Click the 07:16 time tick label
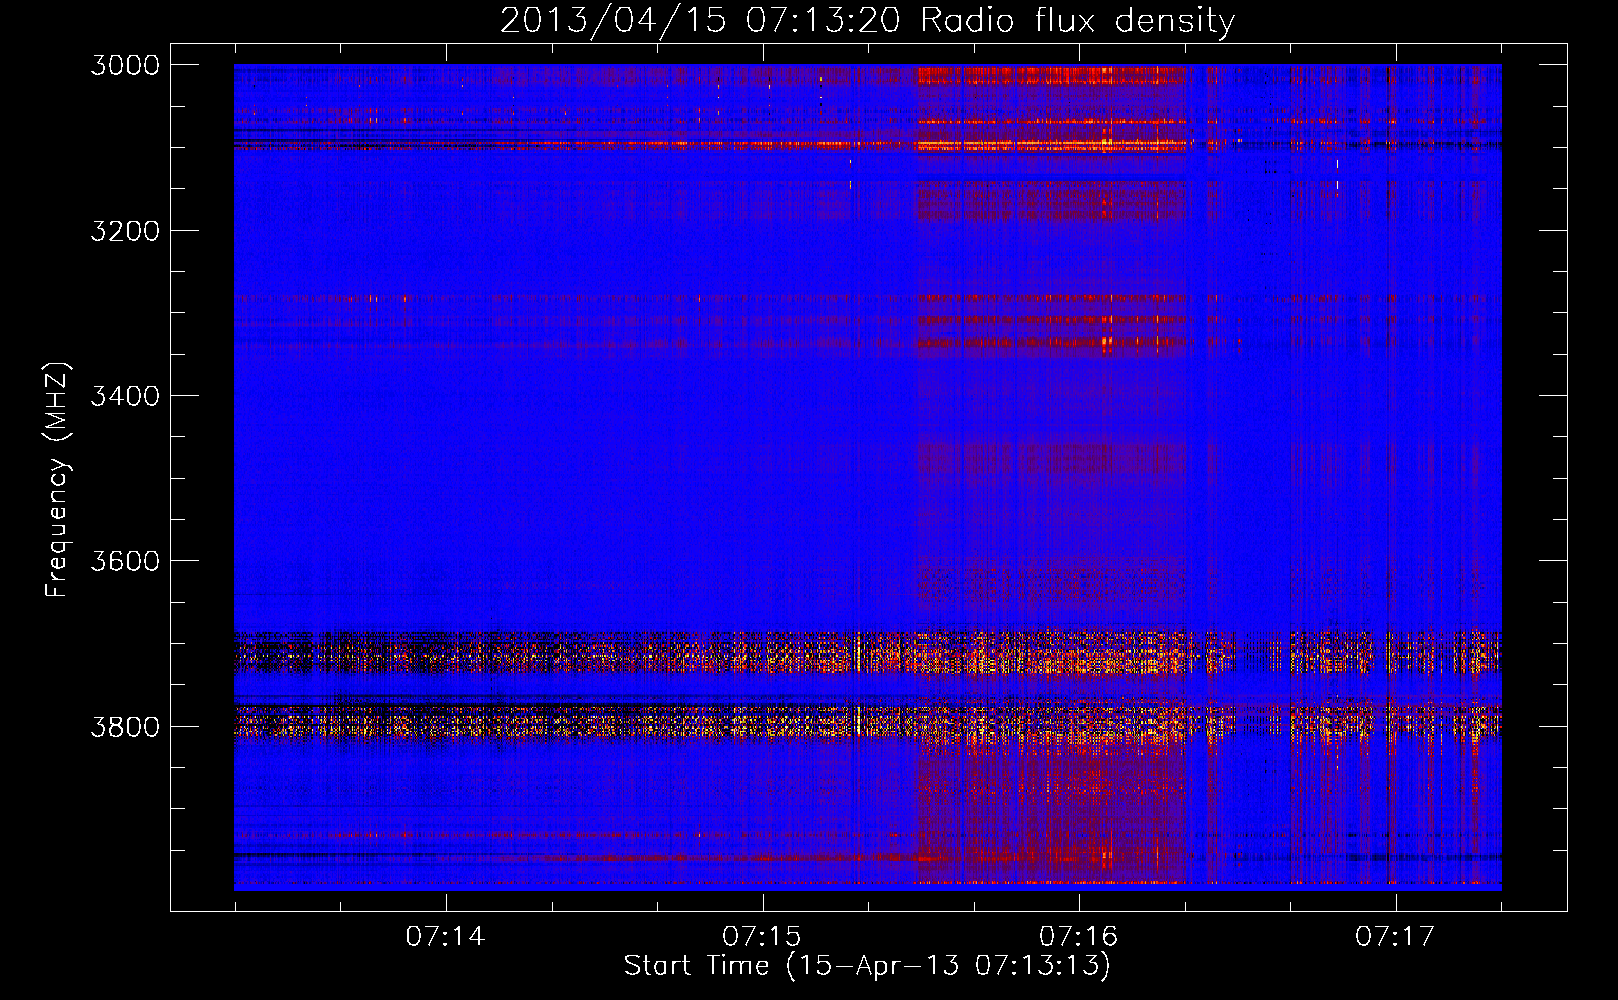 [x=1078, y=936]
